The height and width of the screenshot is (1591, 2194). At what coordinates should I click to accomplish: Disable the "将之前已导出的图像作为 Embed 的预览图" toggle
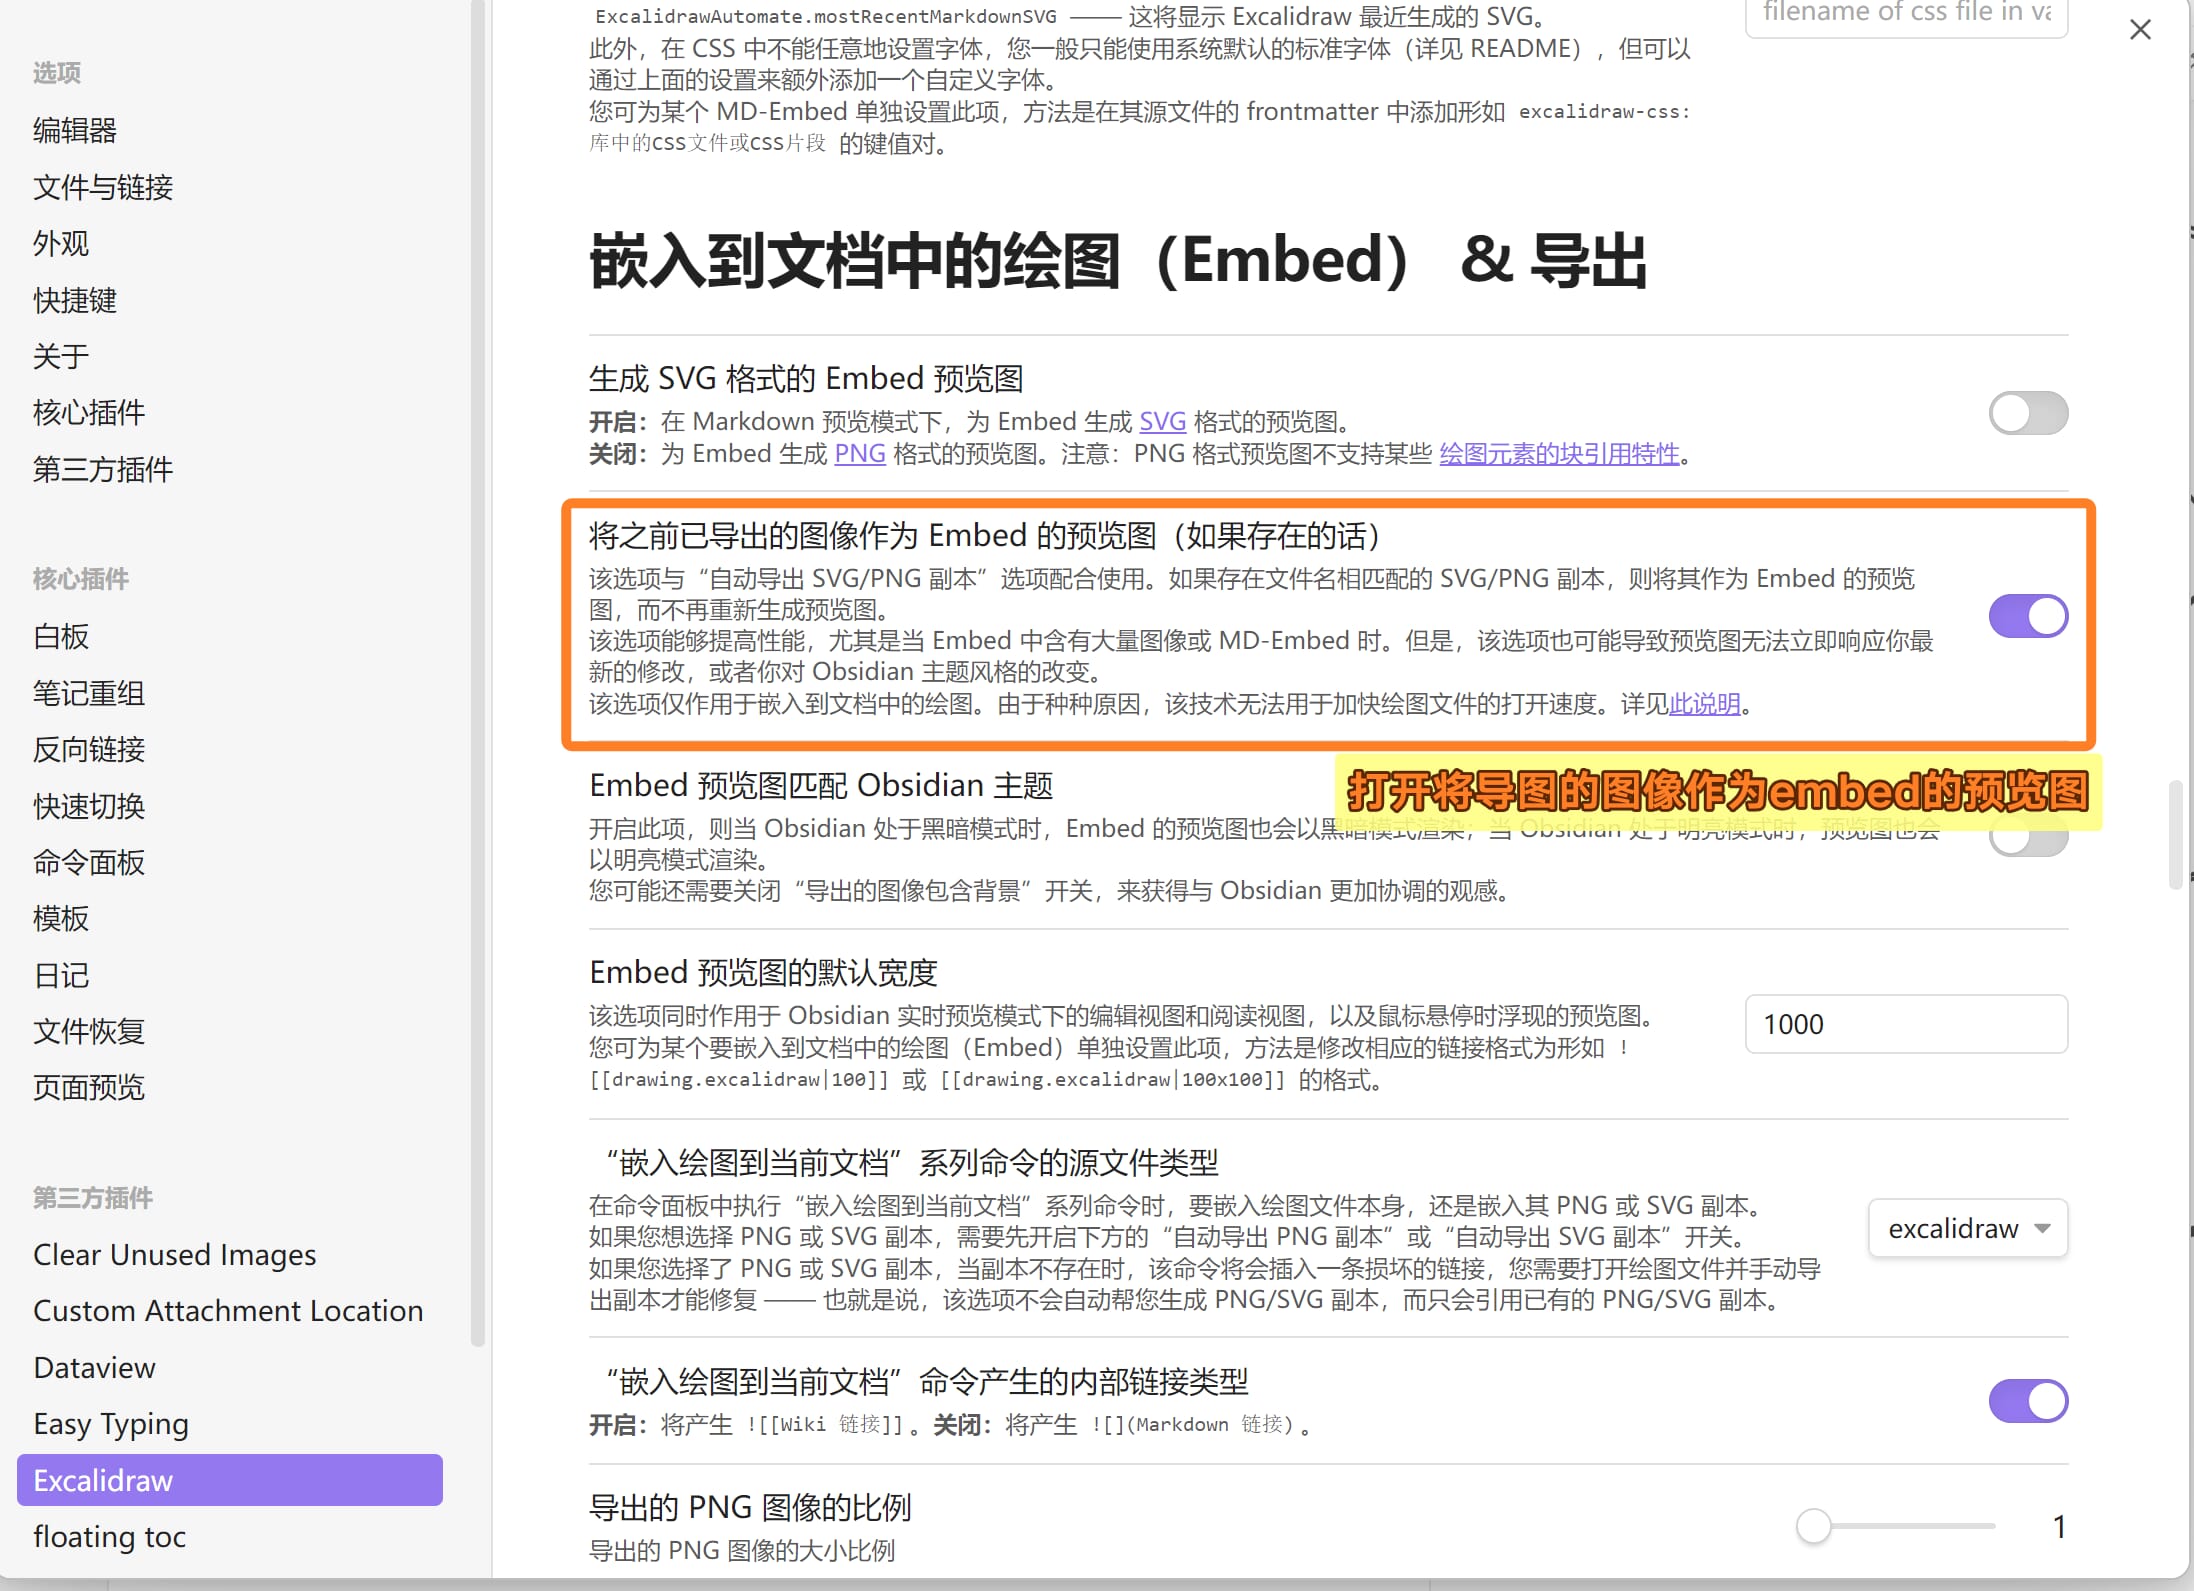pos(2027,616)
